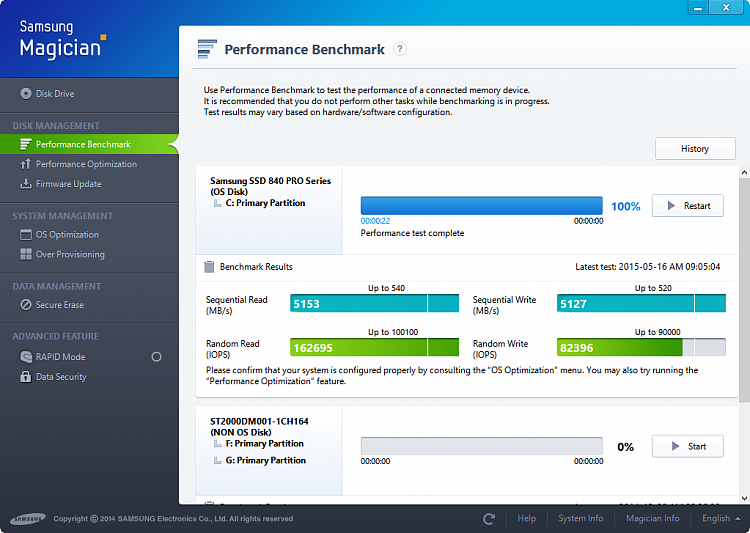
Task: Click the Performance Benchmark sidebar icon
Action: coord(26,144)
